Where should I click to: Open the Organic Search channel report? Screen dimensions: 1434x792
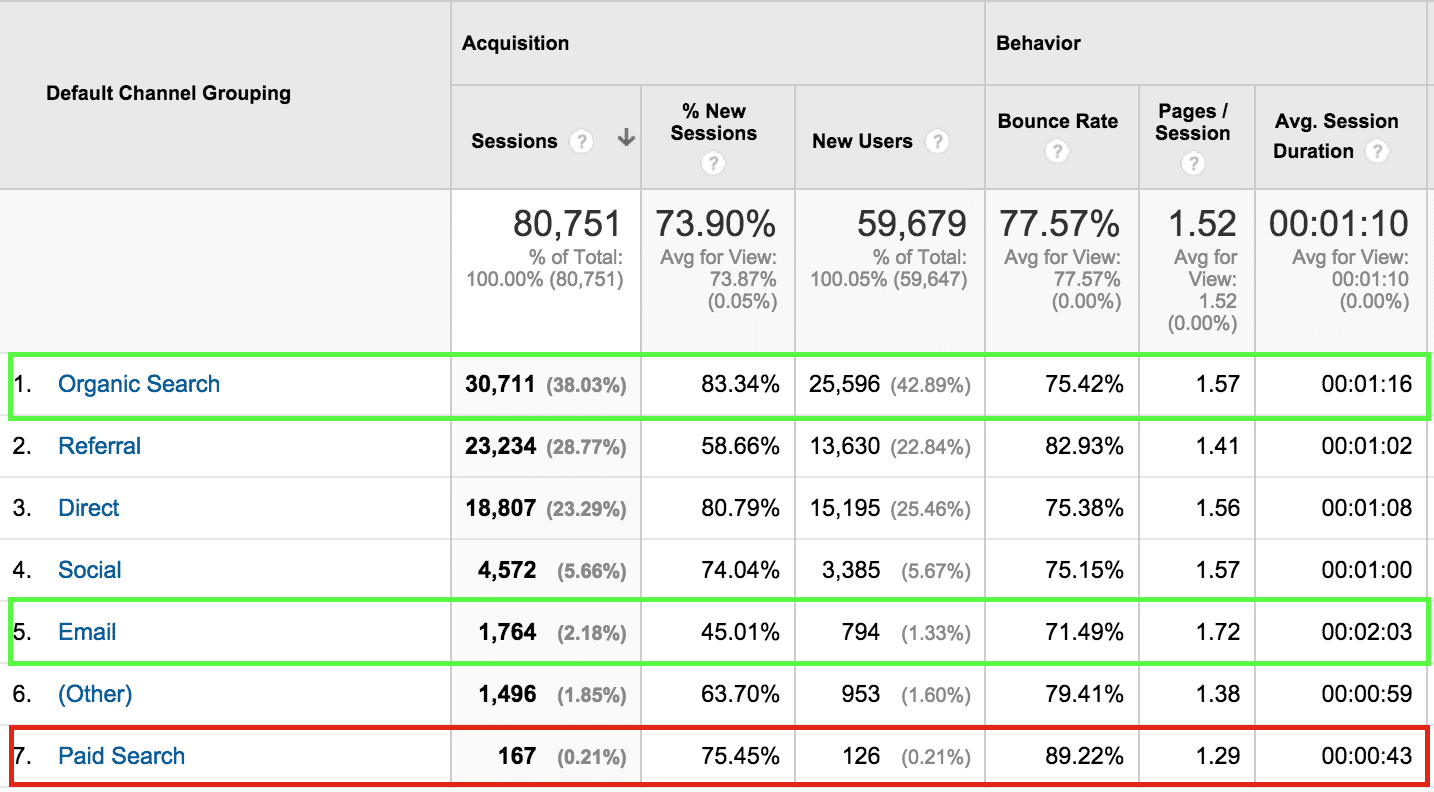point(139,384)
